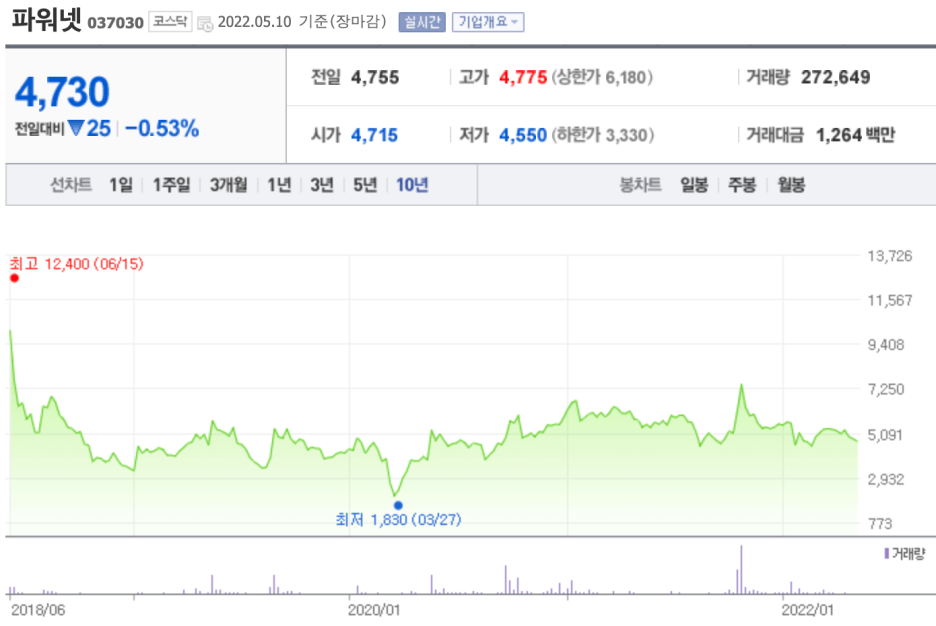Click the 파워넷 stock name title

coord(46,19)
